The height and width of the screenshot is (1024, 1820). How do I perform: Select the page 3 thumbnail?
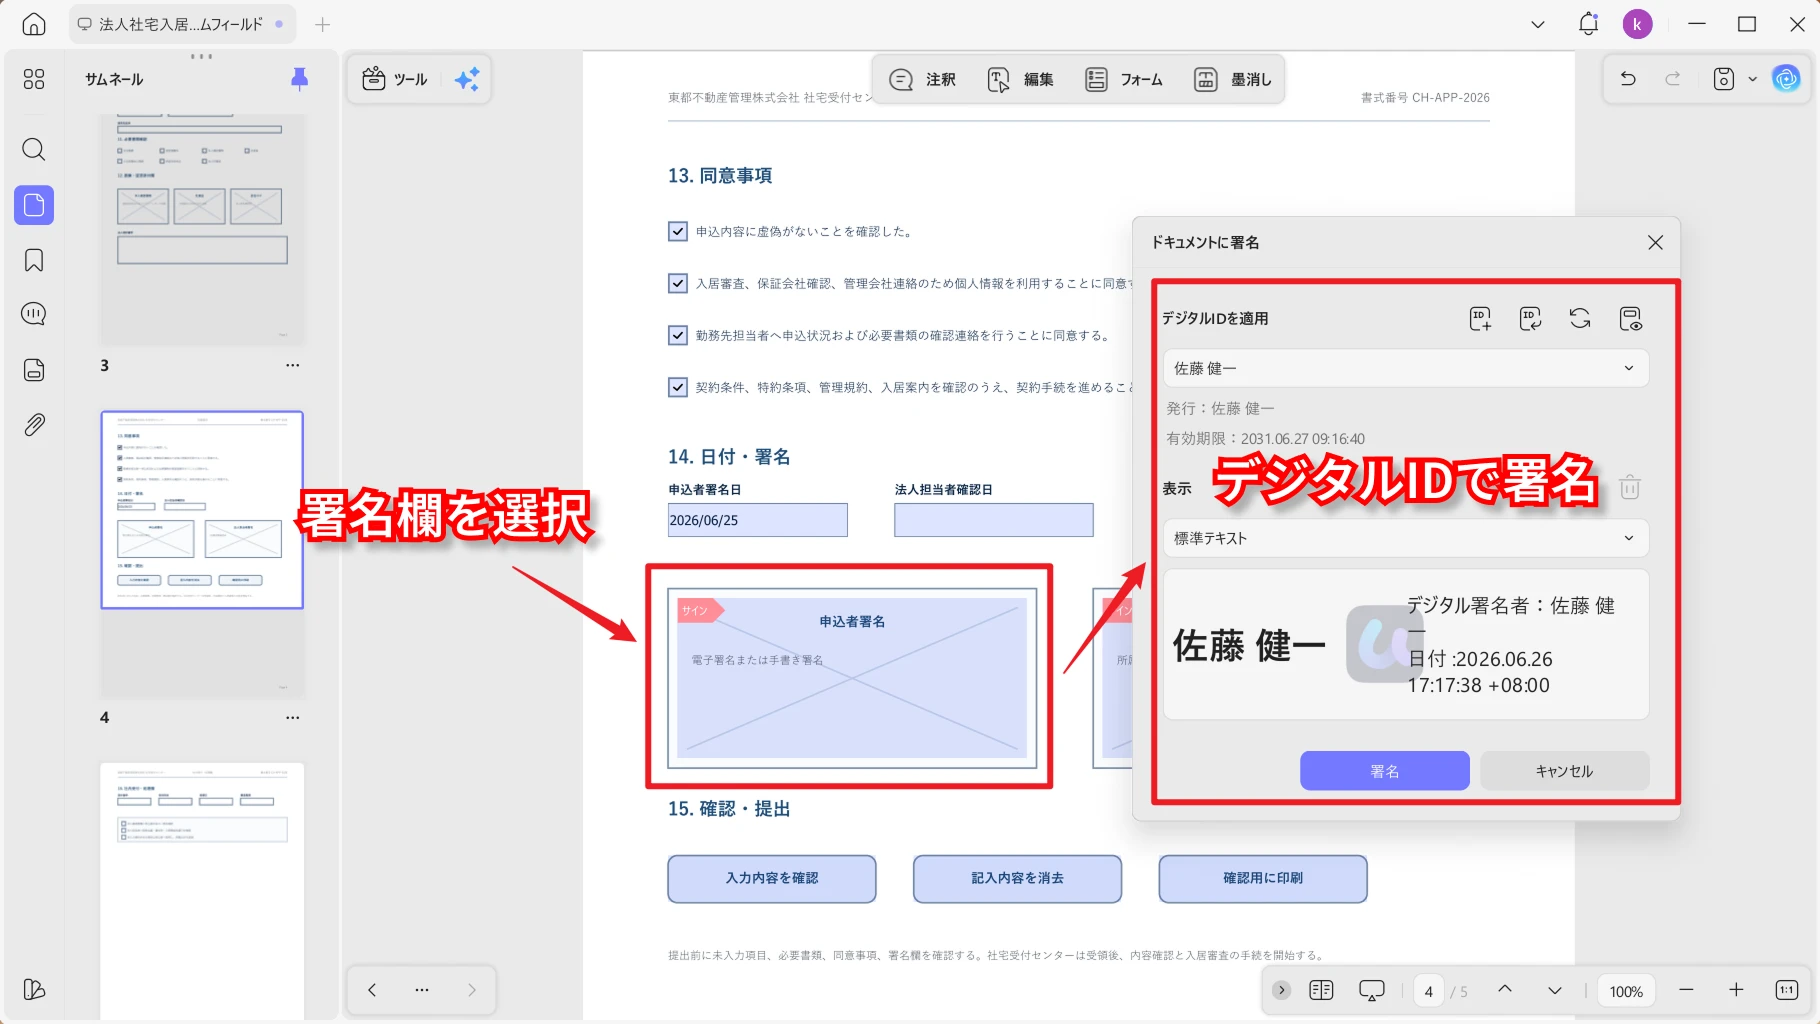[x=202, y=229]
